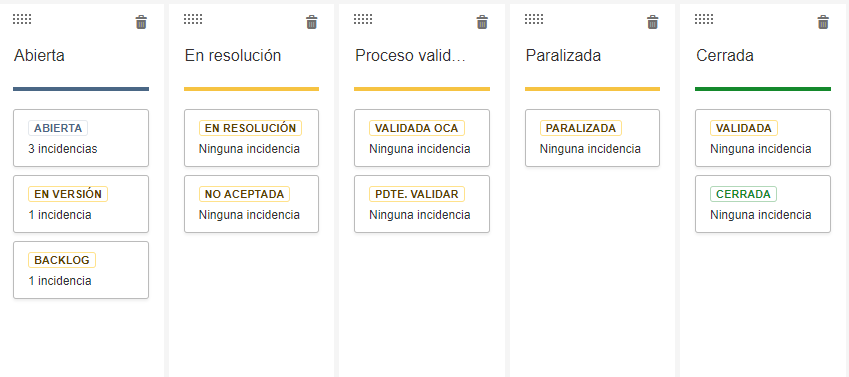Screen dimensions: 849x377
Task: Click the BACKLOG status label
Action: (x=62, y=260)
